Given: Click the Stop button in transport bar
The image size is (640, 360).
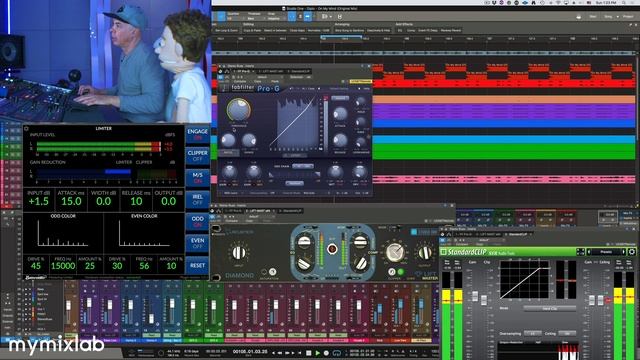Looking at the screenshot, I should pos(309,353).
